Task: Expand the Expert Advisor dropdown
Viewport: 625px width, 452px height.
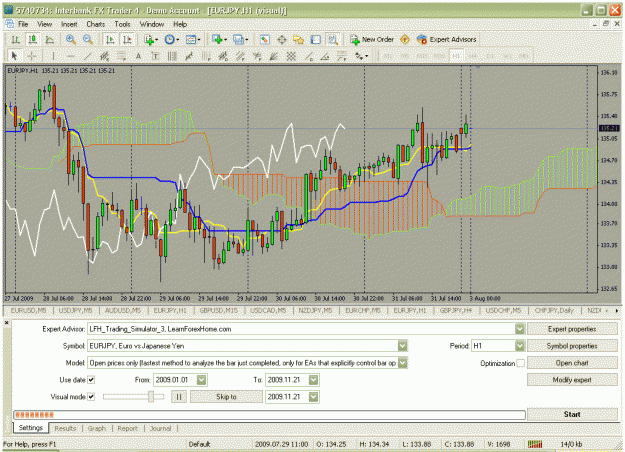Action: point(519,329)
